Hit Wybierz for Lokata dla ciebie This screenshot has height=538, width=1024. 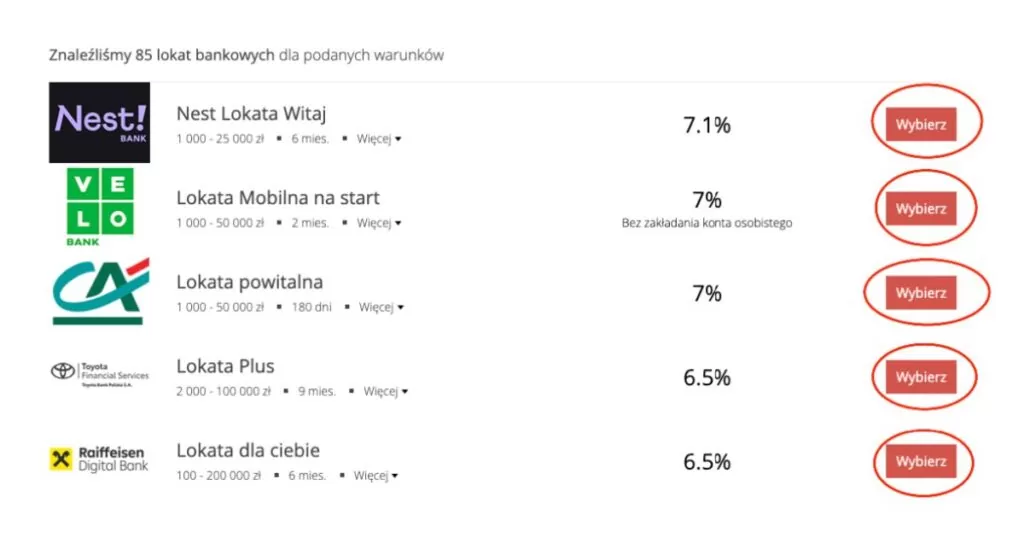click(x=920, y=462)
